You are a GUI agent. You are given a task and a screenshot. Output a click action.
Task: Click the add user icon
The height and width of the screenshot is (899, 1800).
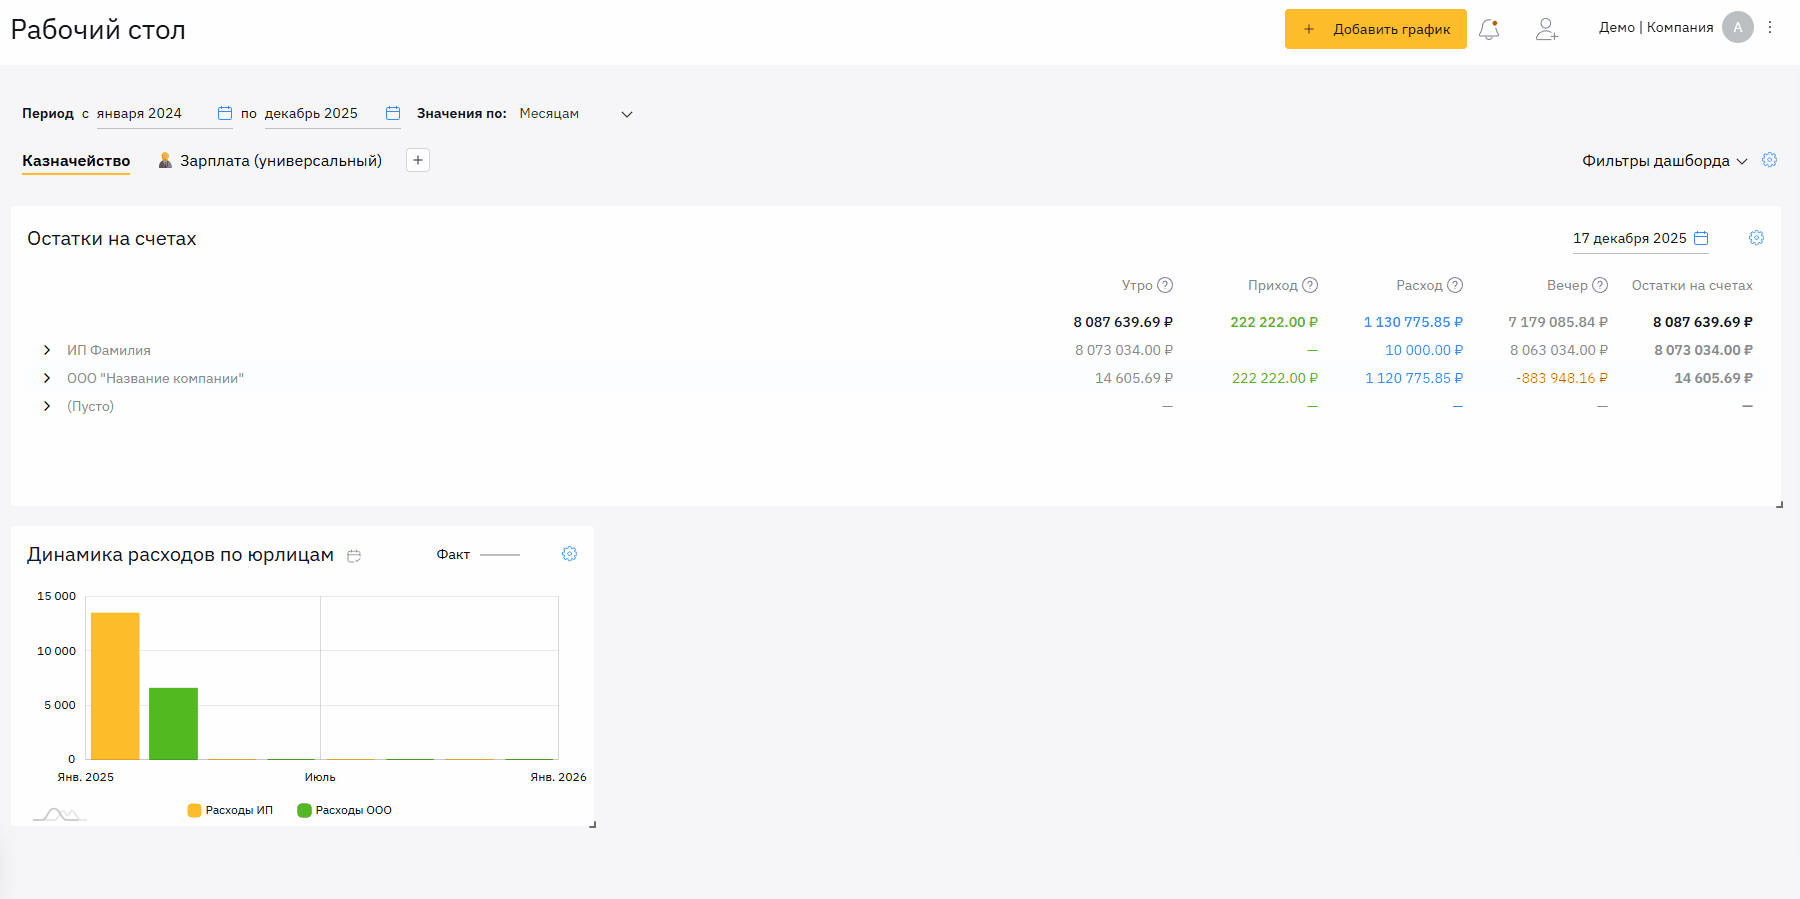[x=1546, y=29]
